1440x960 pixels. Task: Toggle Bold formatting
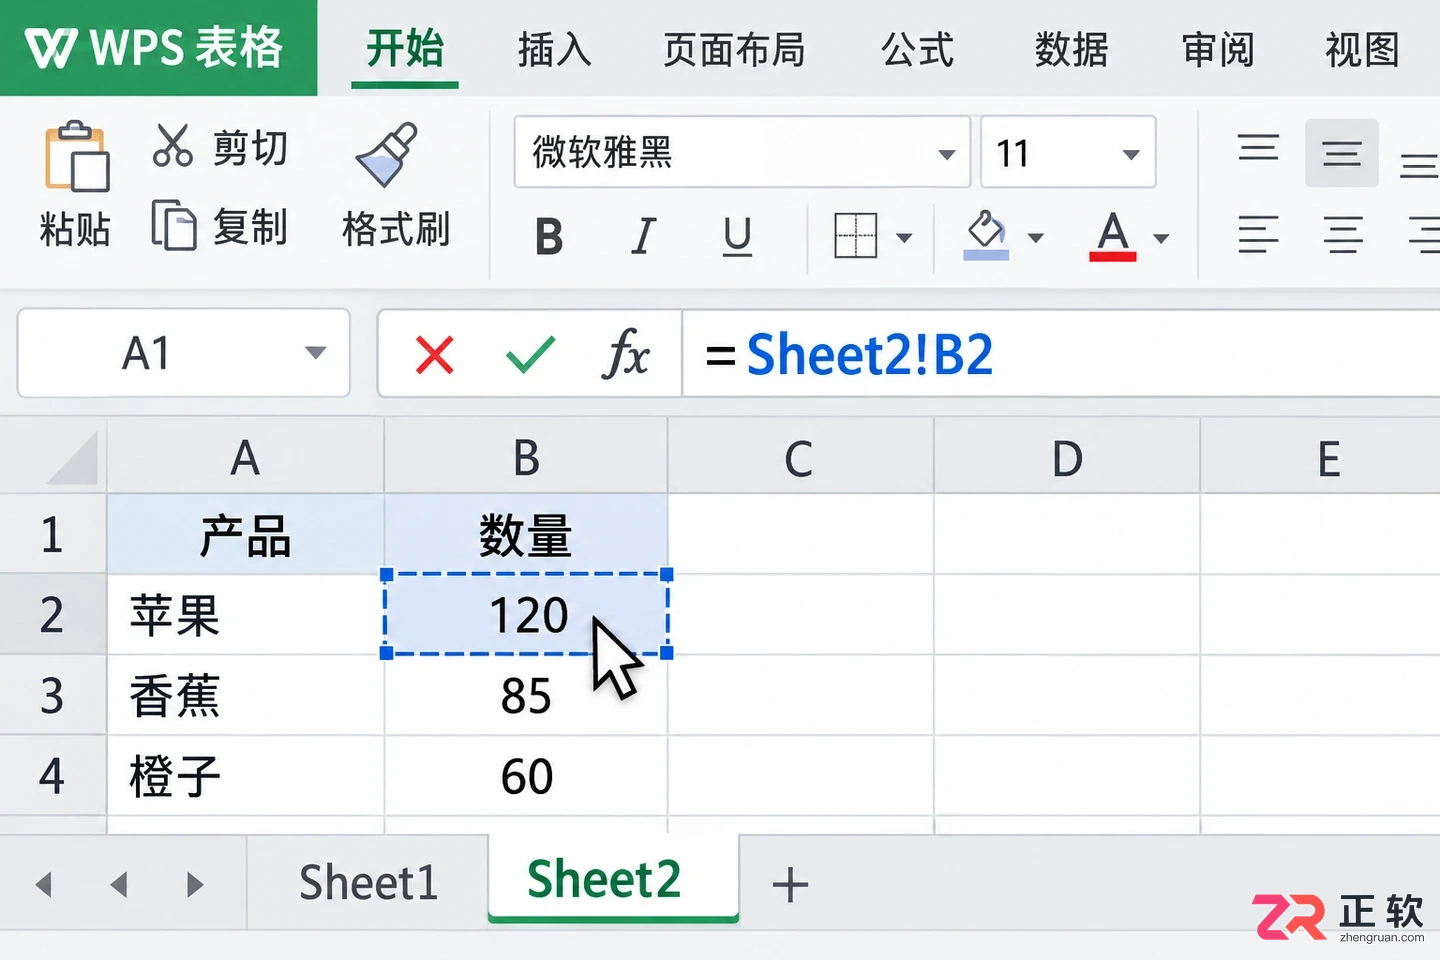(x=548, y=238)
